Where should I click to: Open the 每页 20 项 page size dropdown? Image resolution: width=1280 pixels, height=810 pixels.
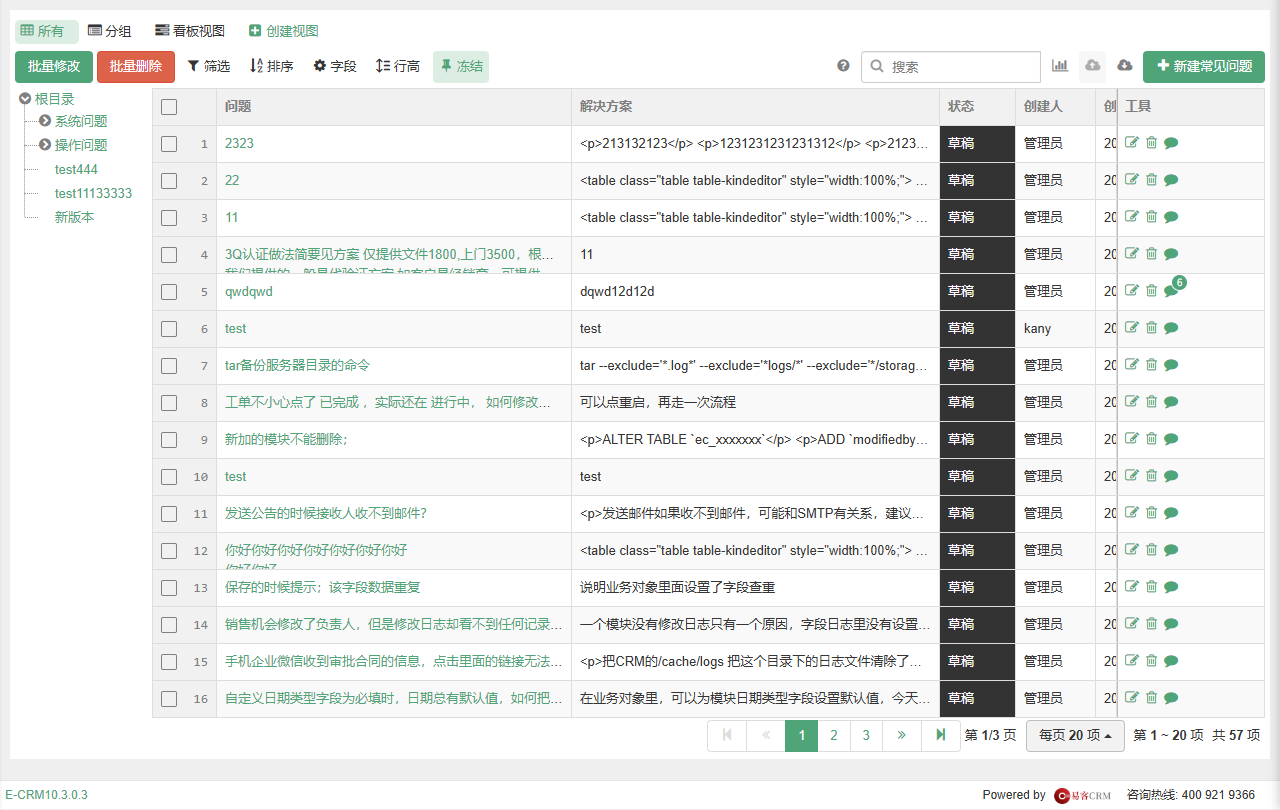point(1076,735)
